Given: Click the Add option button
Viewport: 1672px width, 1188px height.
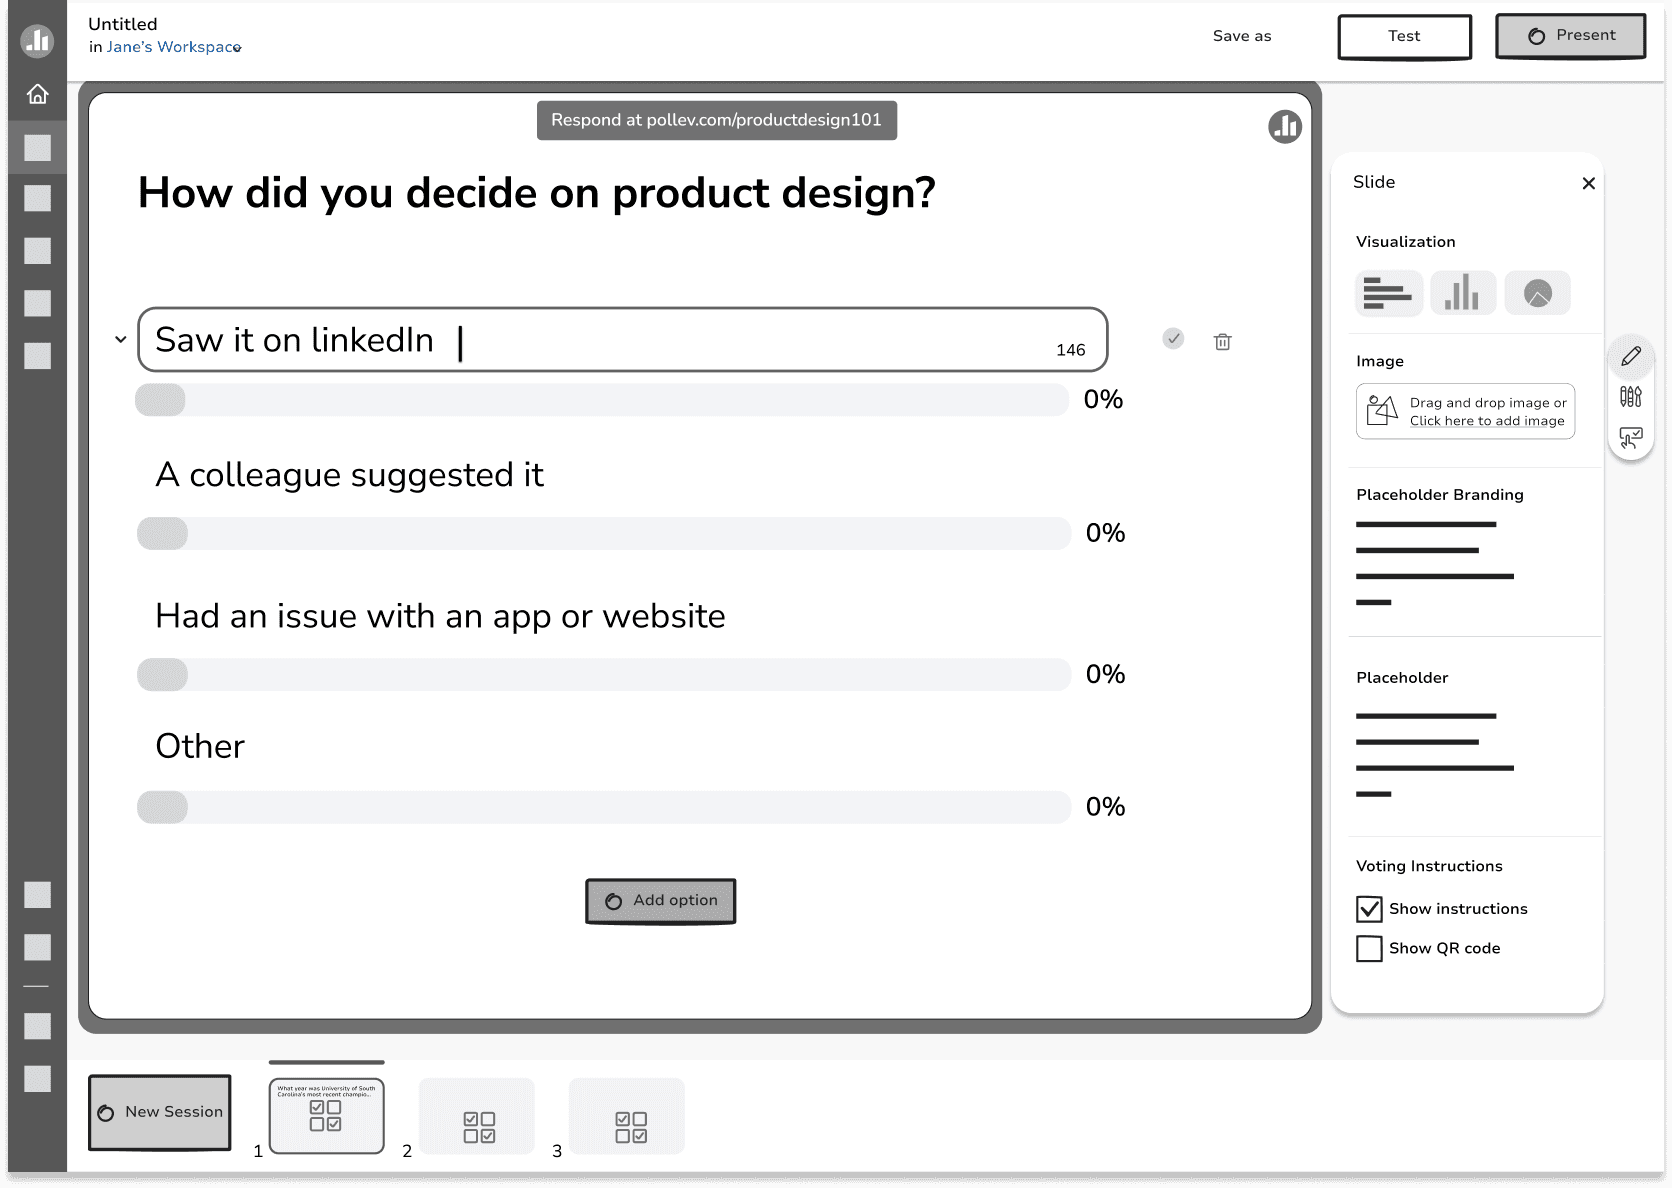Looking at the screenshot, I should [661, 901].
